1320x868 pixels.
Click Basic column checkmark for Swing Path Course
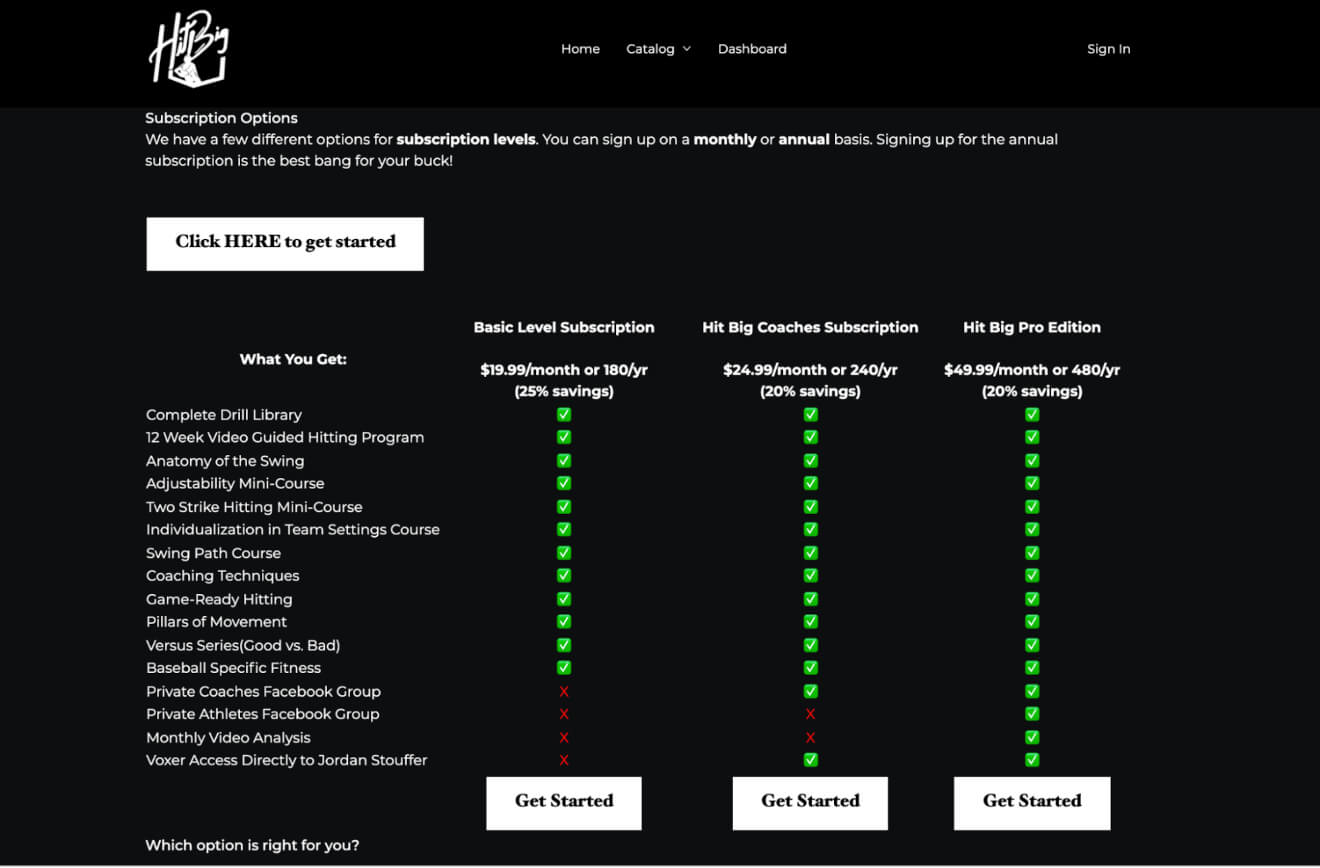coord(564,553)
